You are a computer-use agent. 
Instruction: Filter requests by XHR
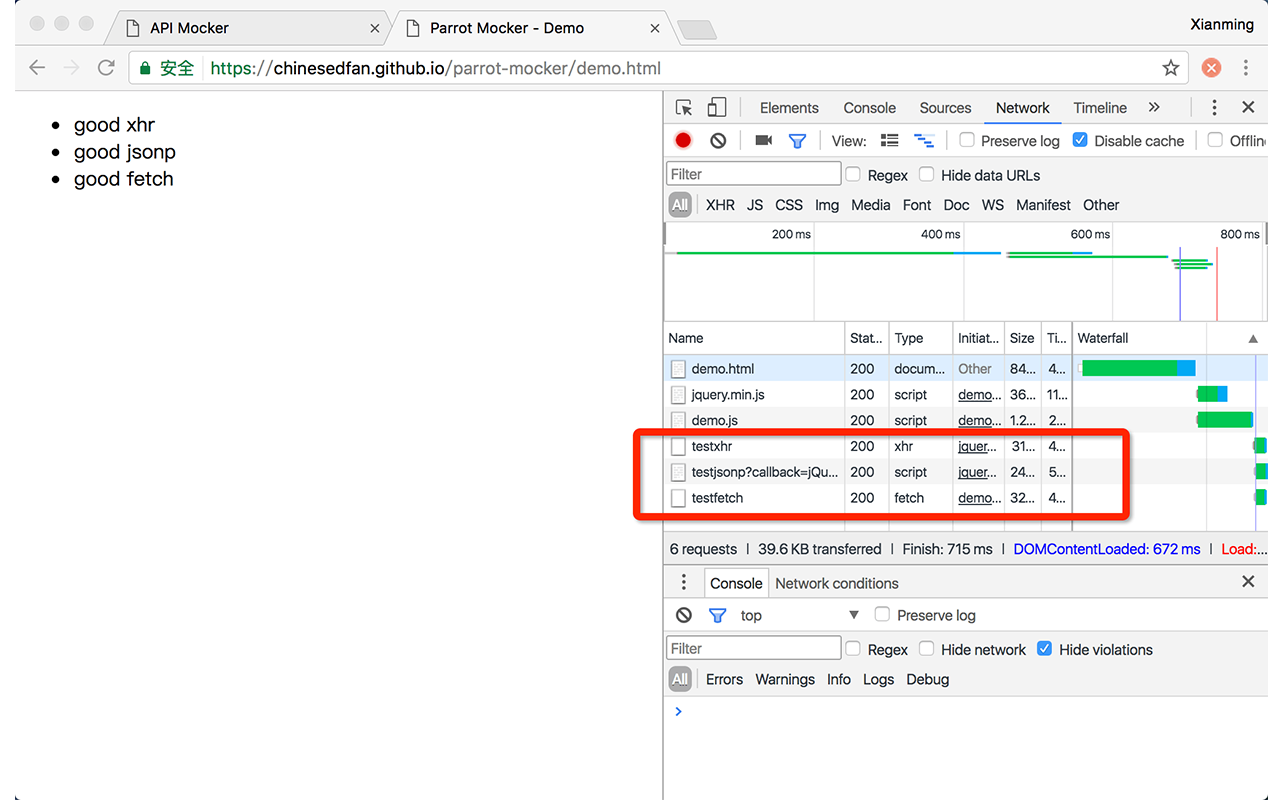[720, 205]
